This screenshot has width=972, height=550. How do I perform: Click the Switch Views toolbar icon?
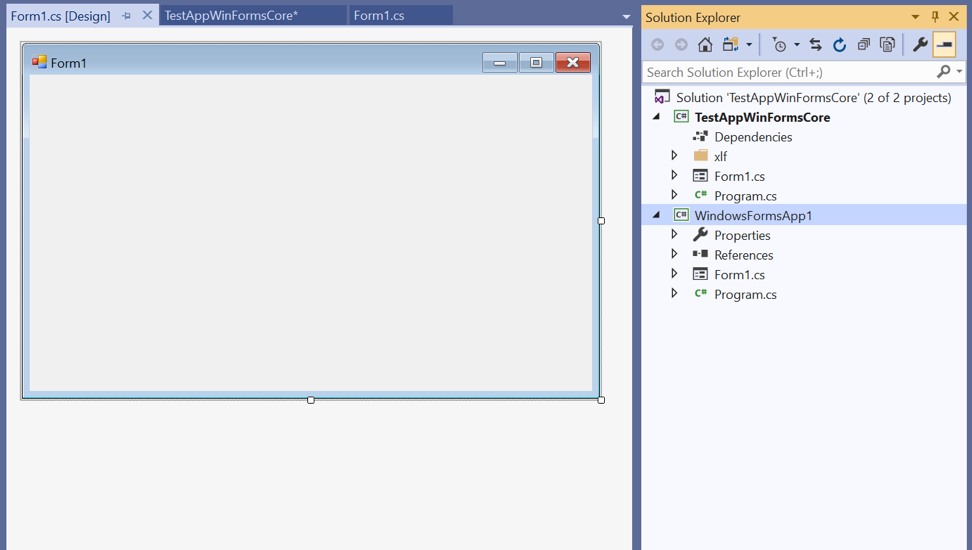[x=730, y=45]
